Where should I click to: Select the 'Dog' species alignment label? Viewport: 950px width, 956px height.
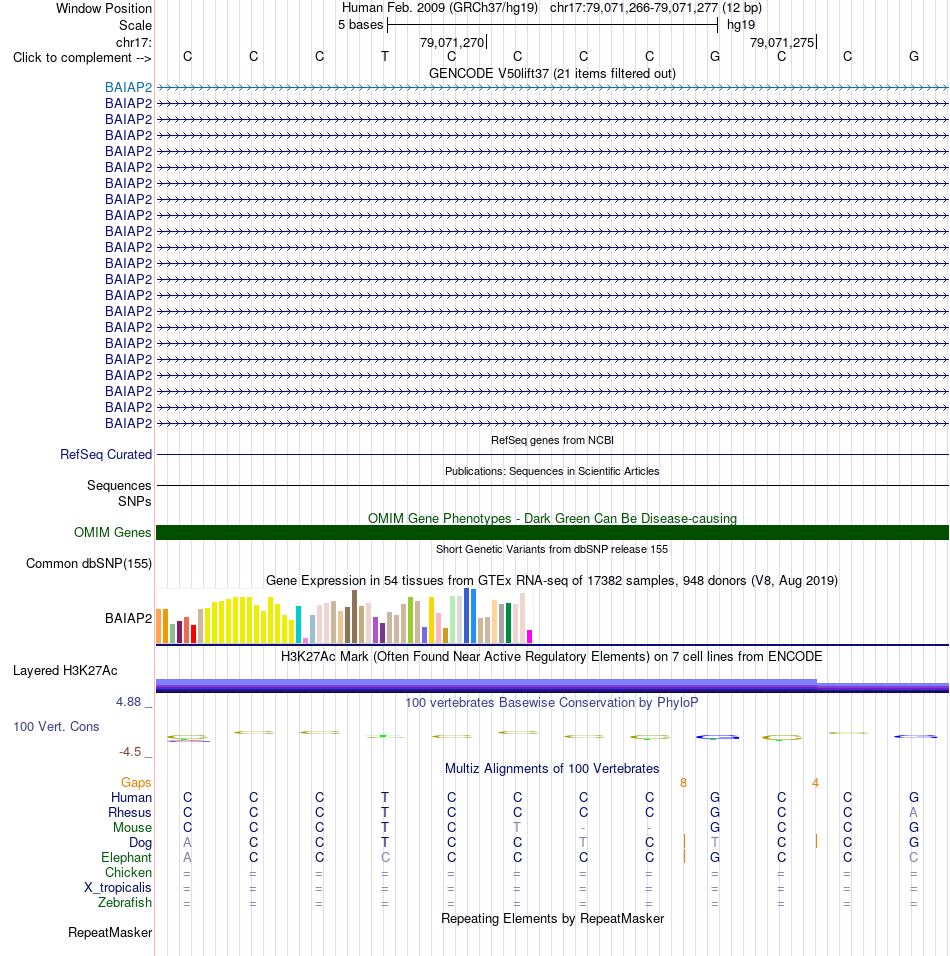(140, 843)
